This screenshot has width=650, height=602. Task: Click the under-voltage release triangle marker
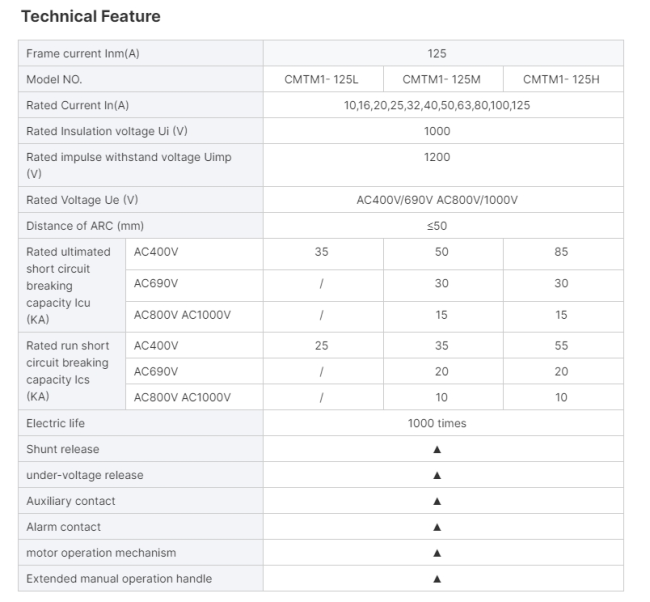click(x=437, y=476)
